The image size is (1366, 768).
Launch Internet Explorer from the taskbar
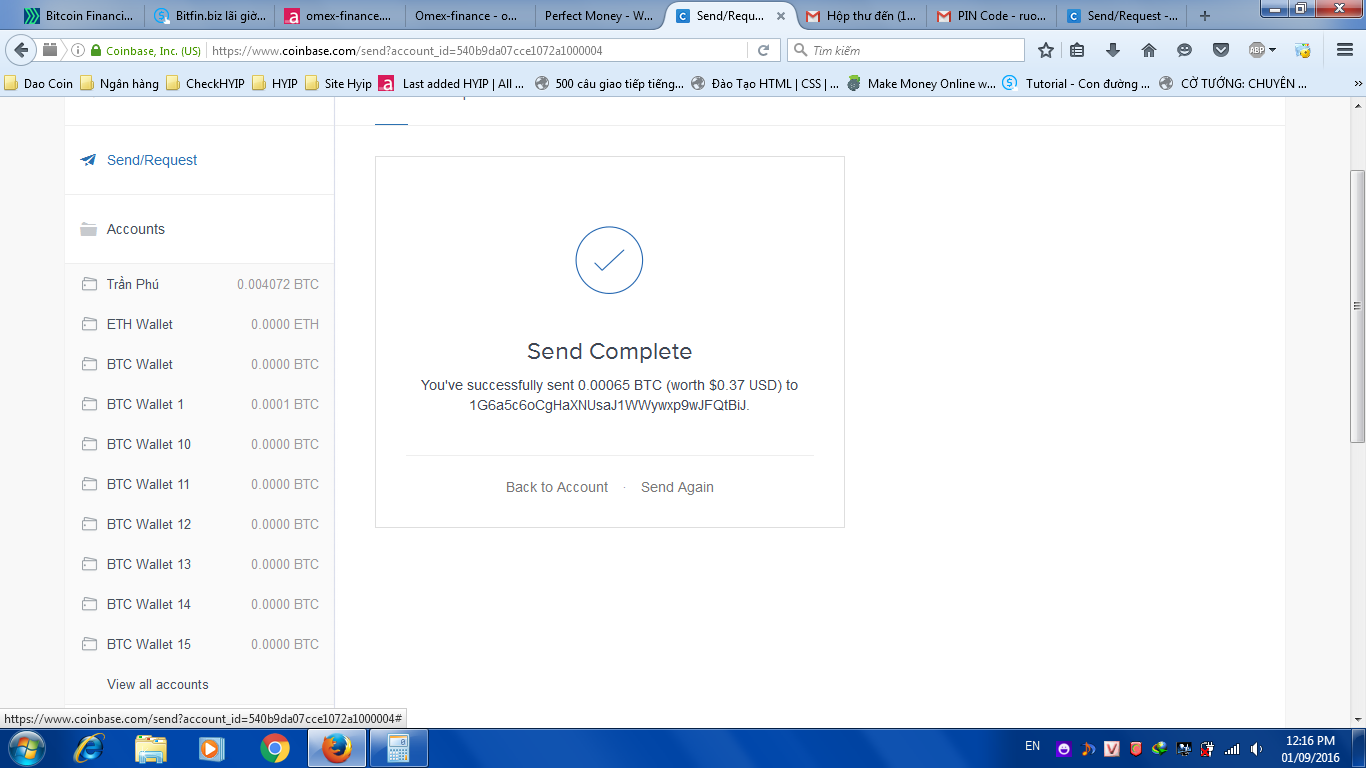pyautogui.click(x=89, y=748)
